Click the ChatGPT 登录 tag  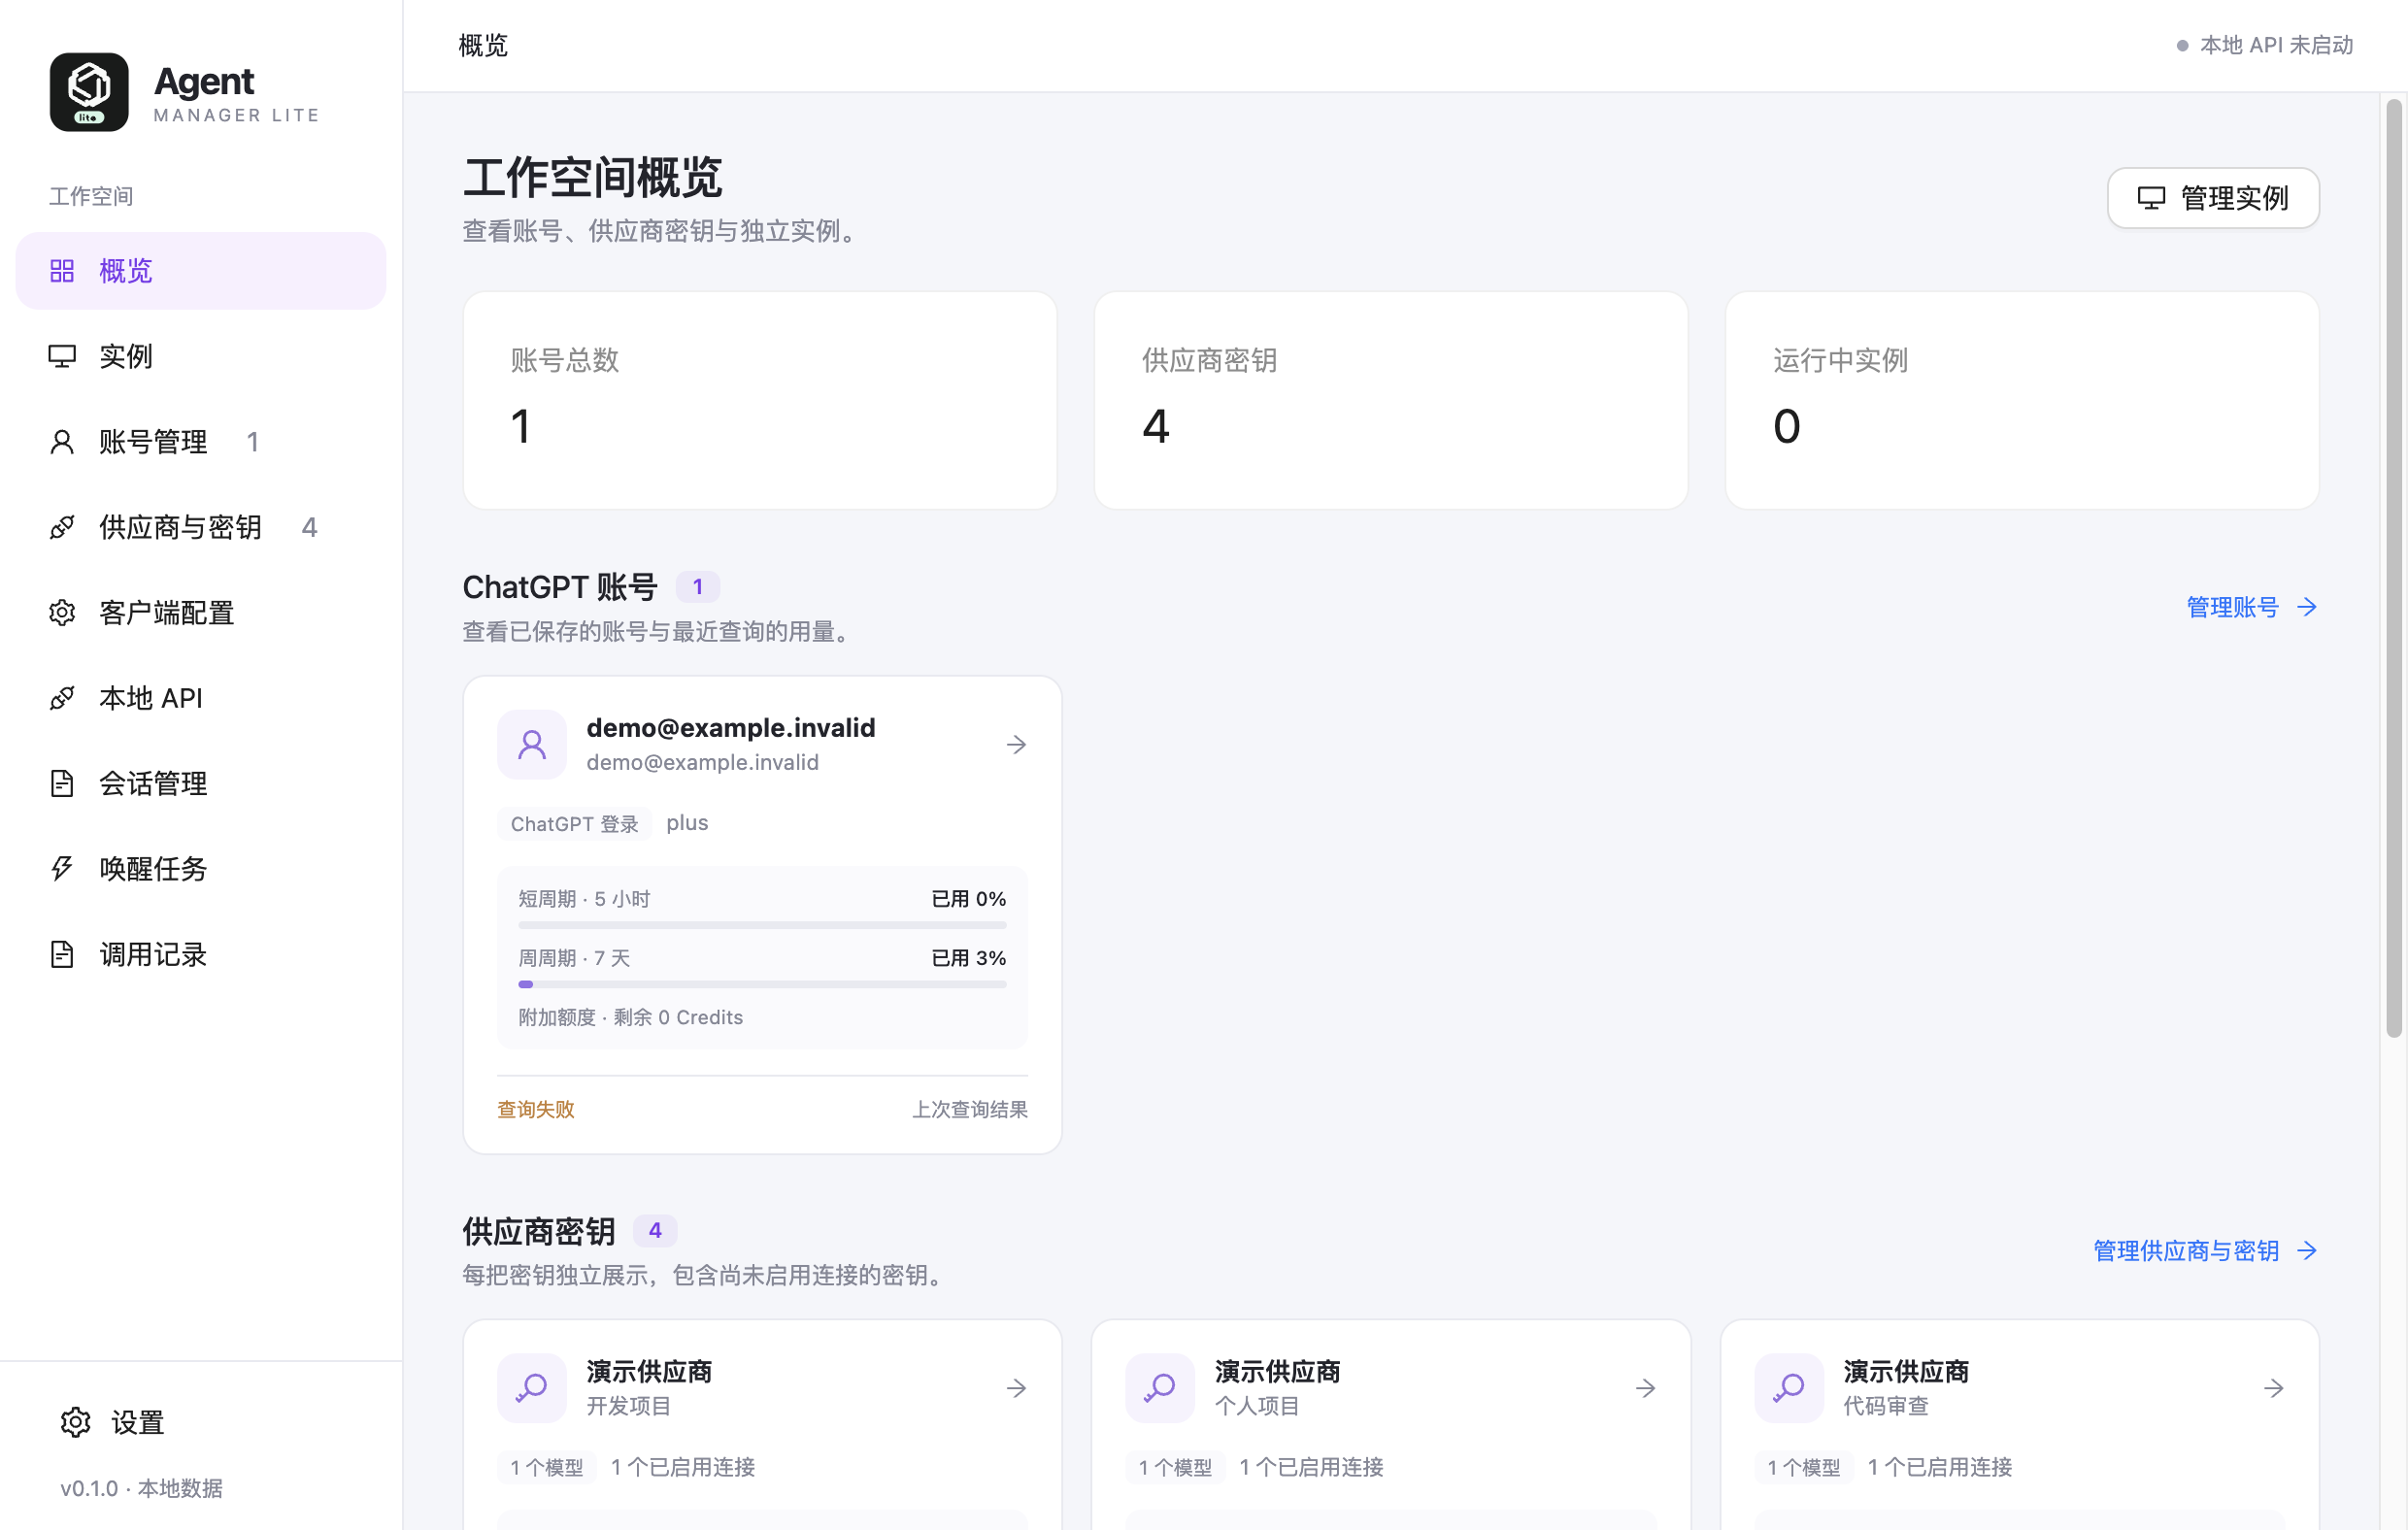click(575, 824)
